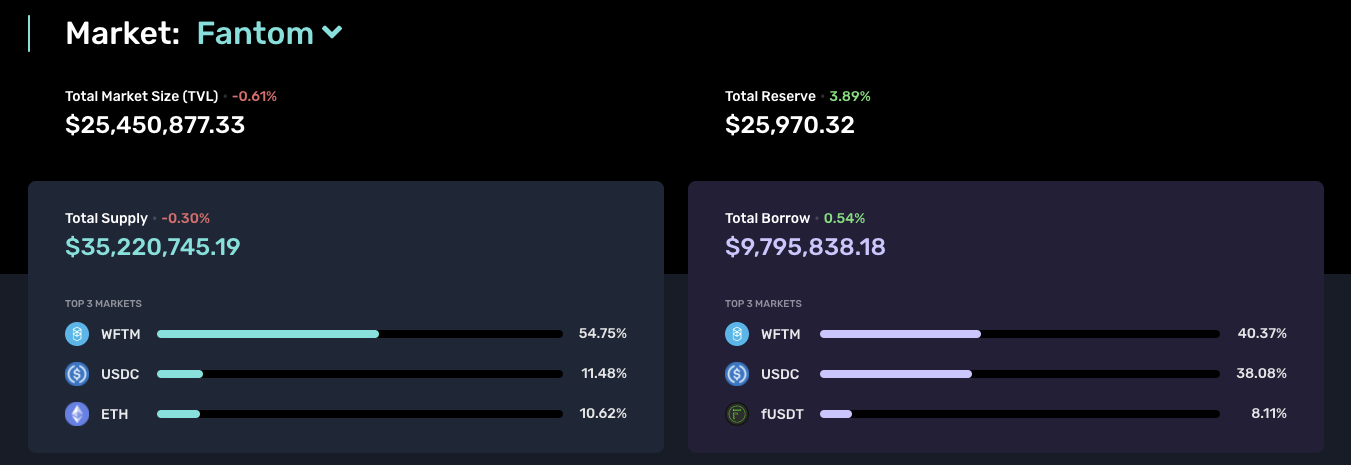The width and height of the screenshot is (1351, 465).
Task: Click the 40.37% borrow percentage
Action: 1263,334
